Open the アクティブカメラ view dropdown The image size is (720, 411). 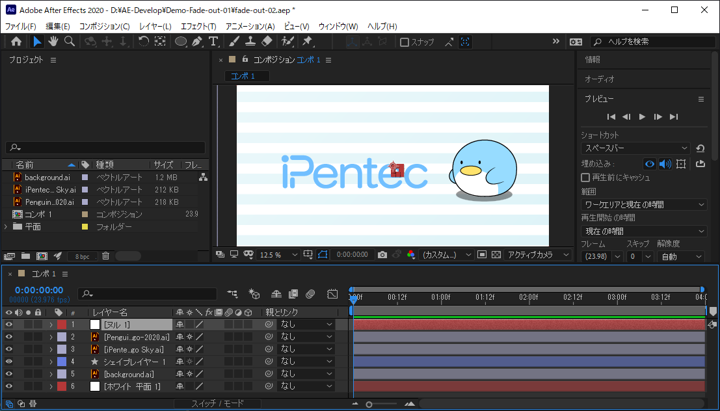(x=538, y=255)
